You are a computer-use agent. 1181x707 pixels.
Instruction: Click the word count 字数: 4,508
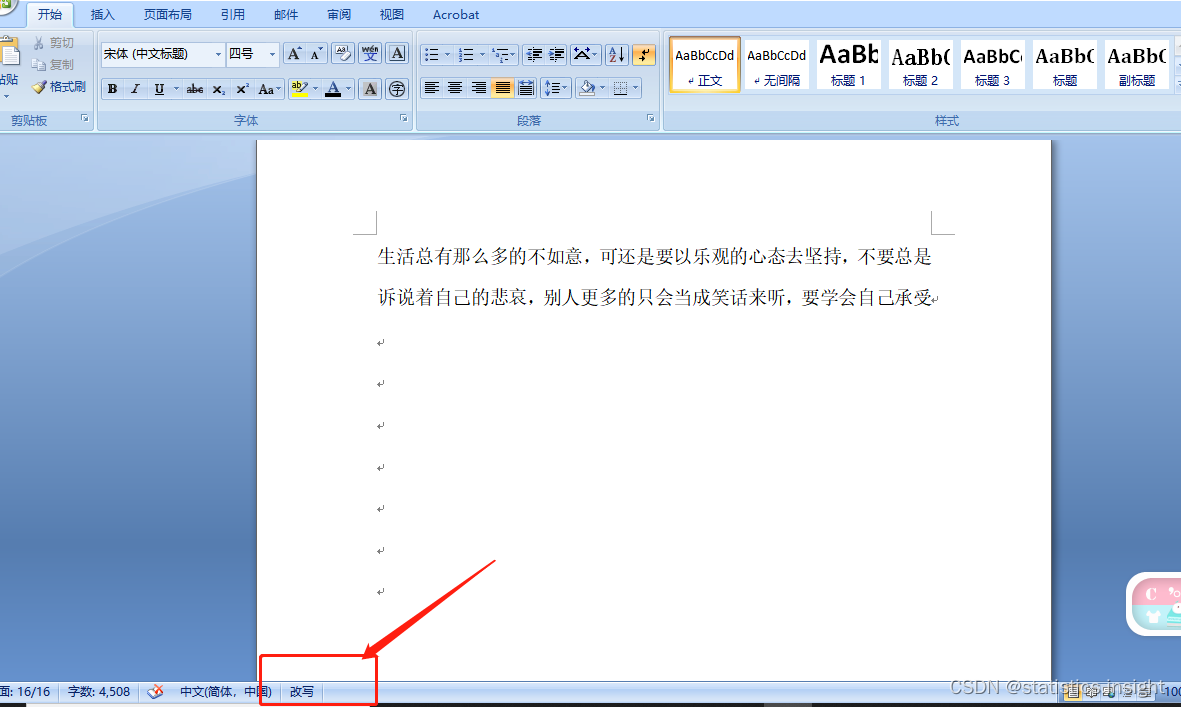[99, 691]
